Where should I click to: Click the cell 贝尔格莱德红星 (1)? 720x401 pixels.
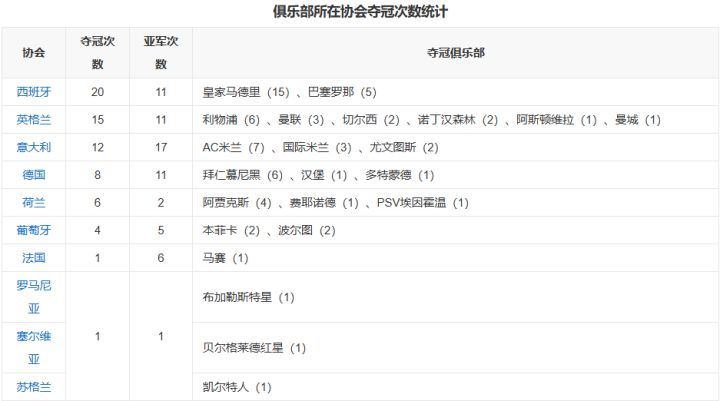pyautogui.click(x=456, y=347)
